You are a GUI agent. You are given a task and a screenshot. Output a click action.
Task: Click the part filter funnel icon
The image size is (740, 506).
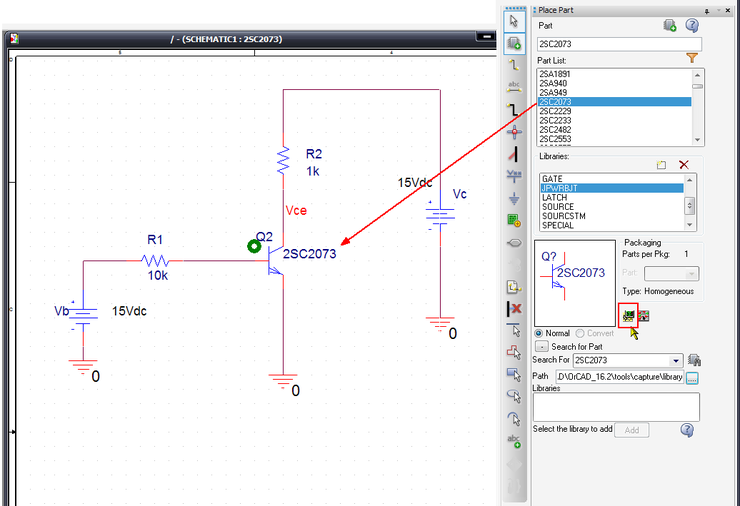pyautogui.click(x=691, y=59)
